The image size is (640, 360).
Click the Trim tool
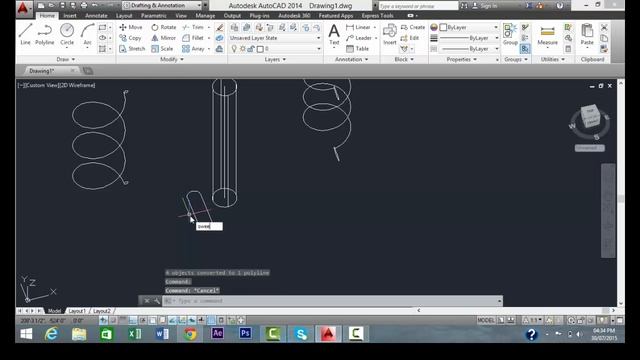click(193, 27)
